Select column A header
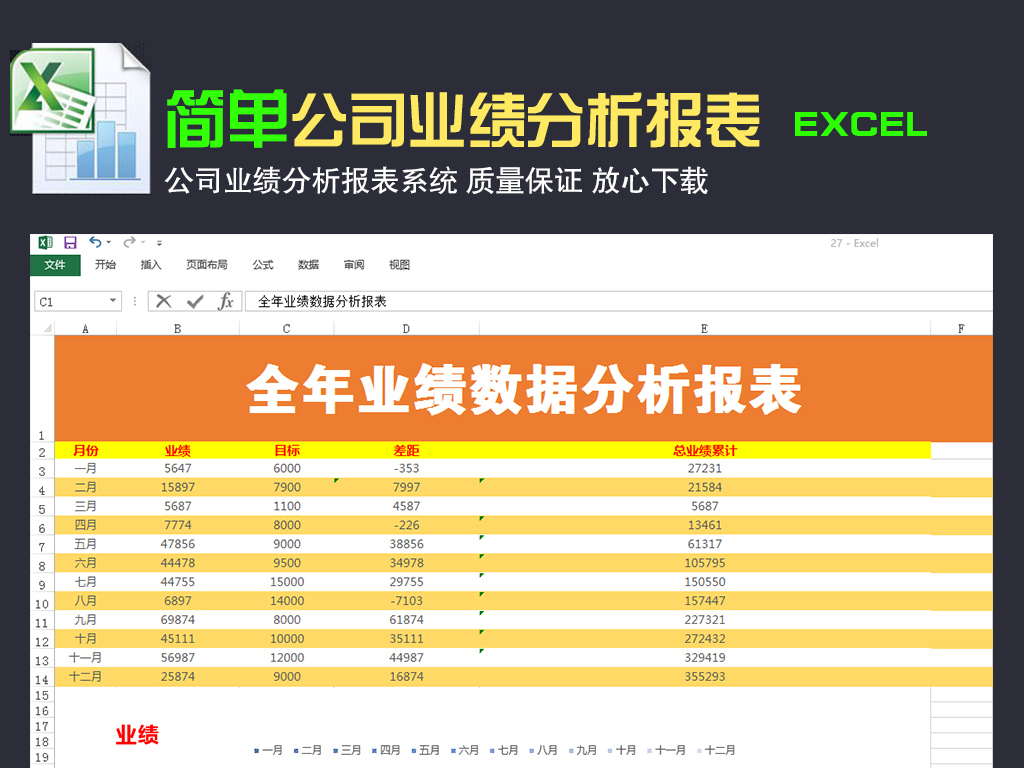Screen dimensions: 1024x768 click(86, 328)
